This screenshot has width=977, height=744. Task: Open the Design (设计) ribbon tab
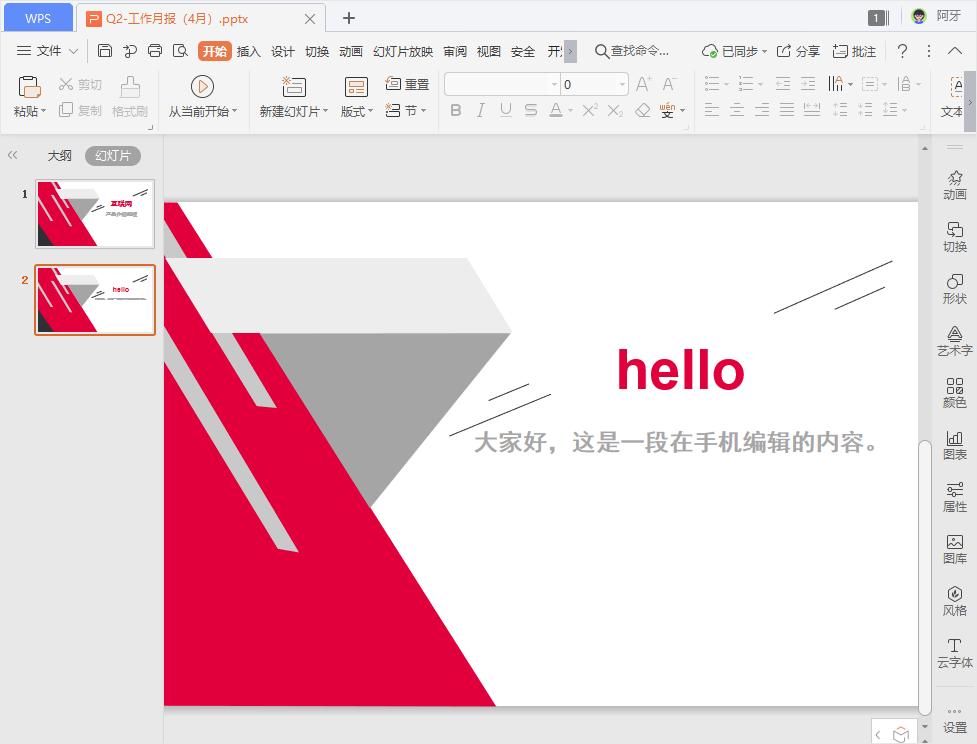[282, 51]
